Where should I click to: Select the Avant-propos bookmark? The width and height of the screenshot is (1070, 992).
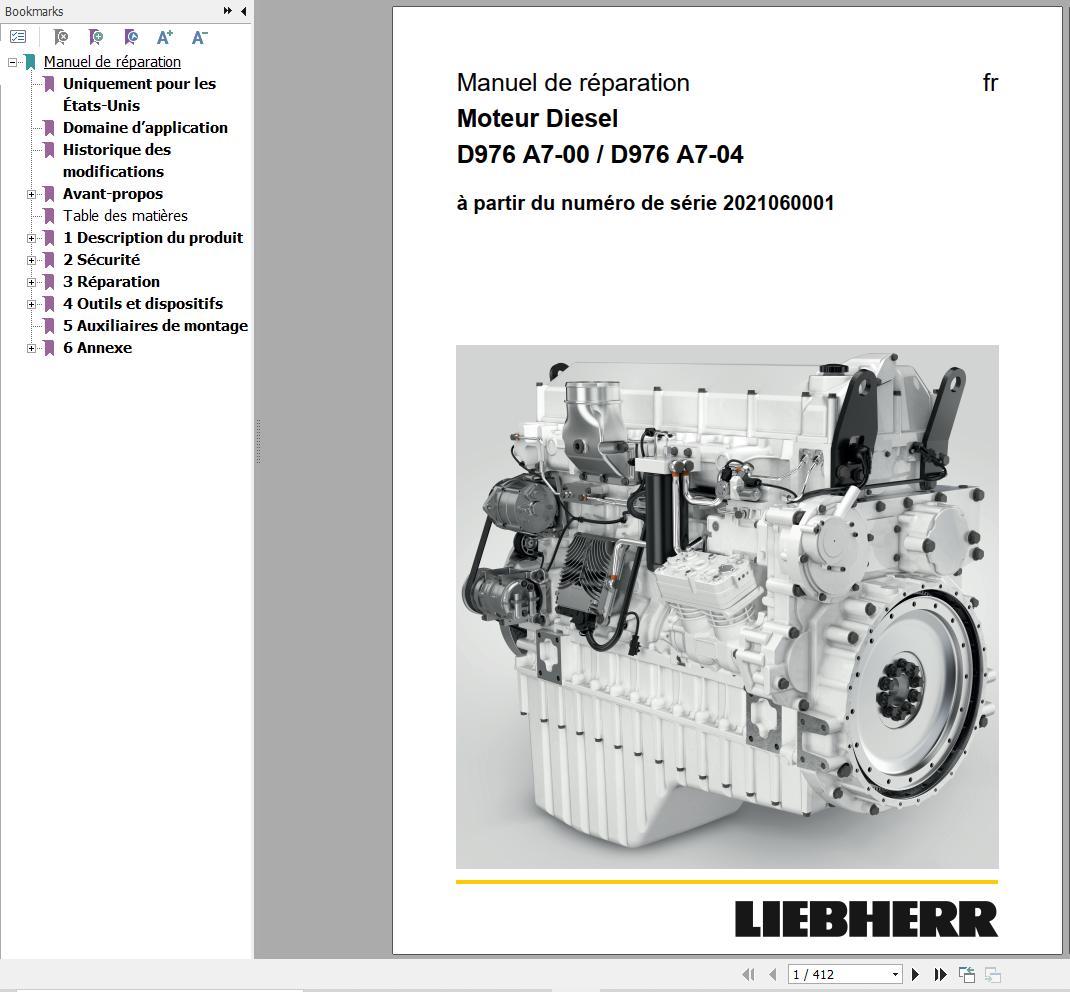click(x=113, y=194)
